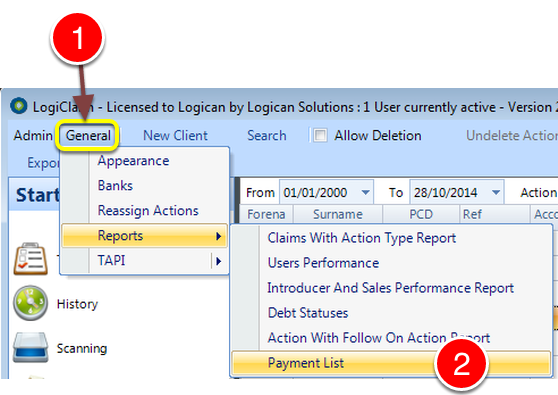
Task: Open the To date dropdown arrow
Action: (496, 192)
